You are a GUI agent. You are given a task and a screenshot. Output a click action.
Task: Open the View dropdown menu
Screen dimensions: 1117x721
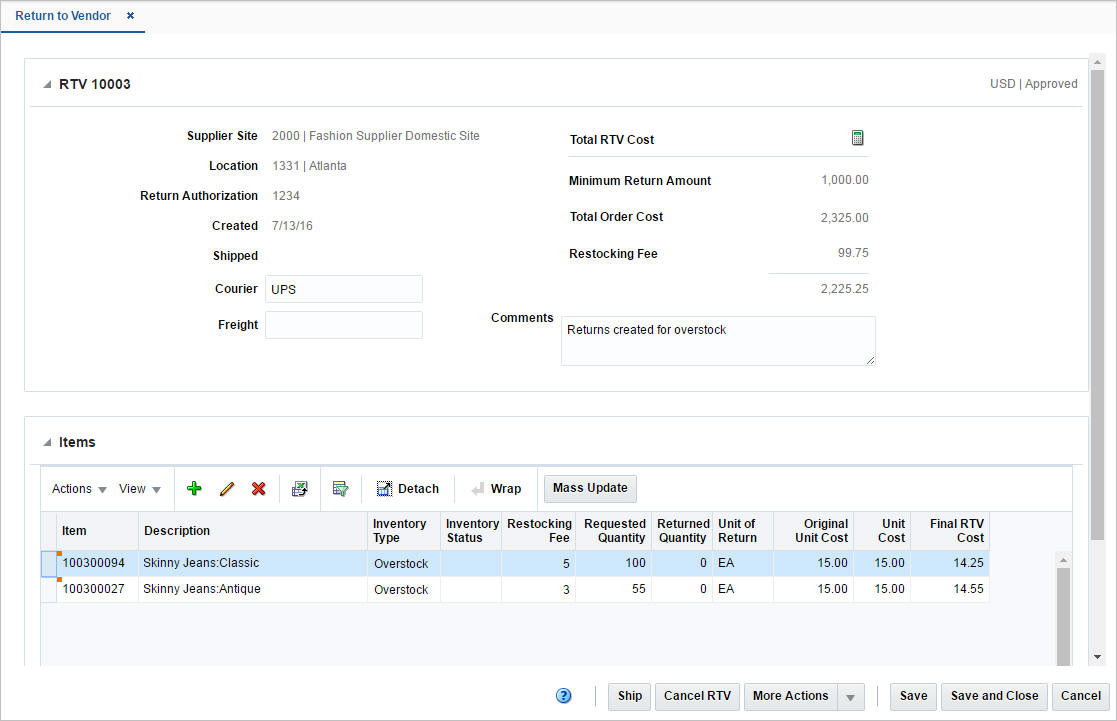pos(140,489)
